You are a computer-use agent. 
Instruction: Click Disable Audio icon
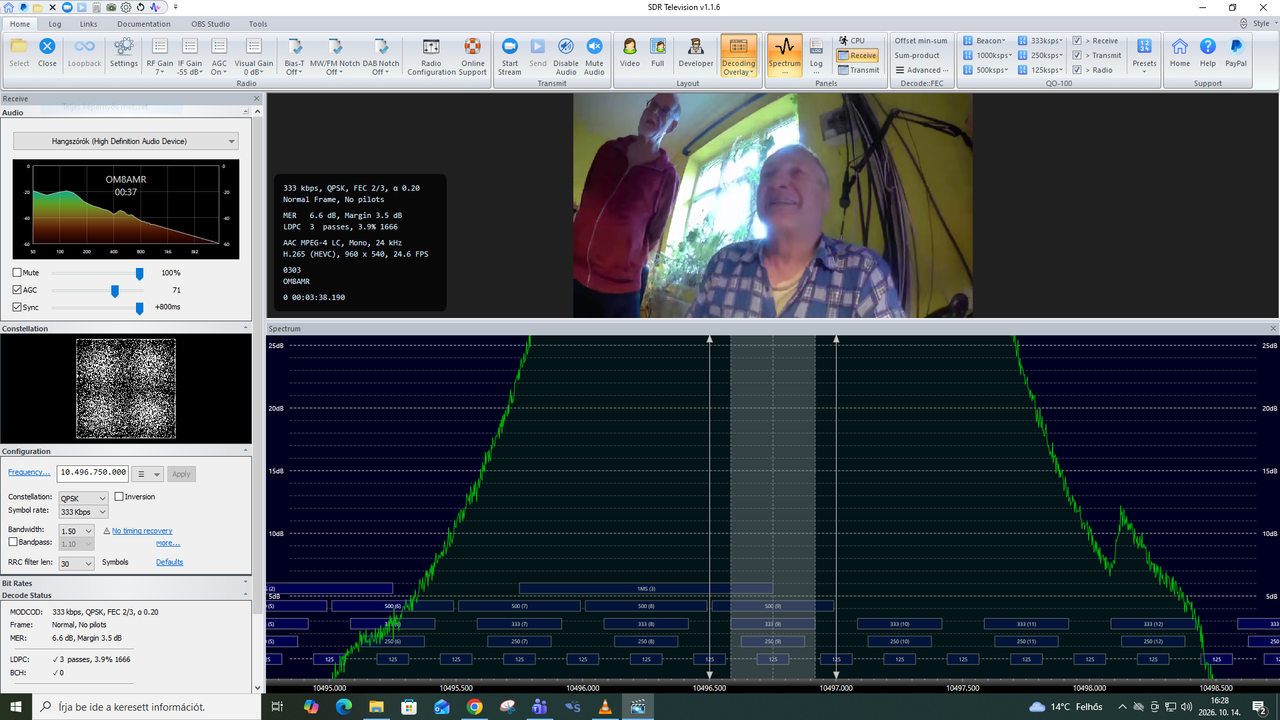coord(566,46)
